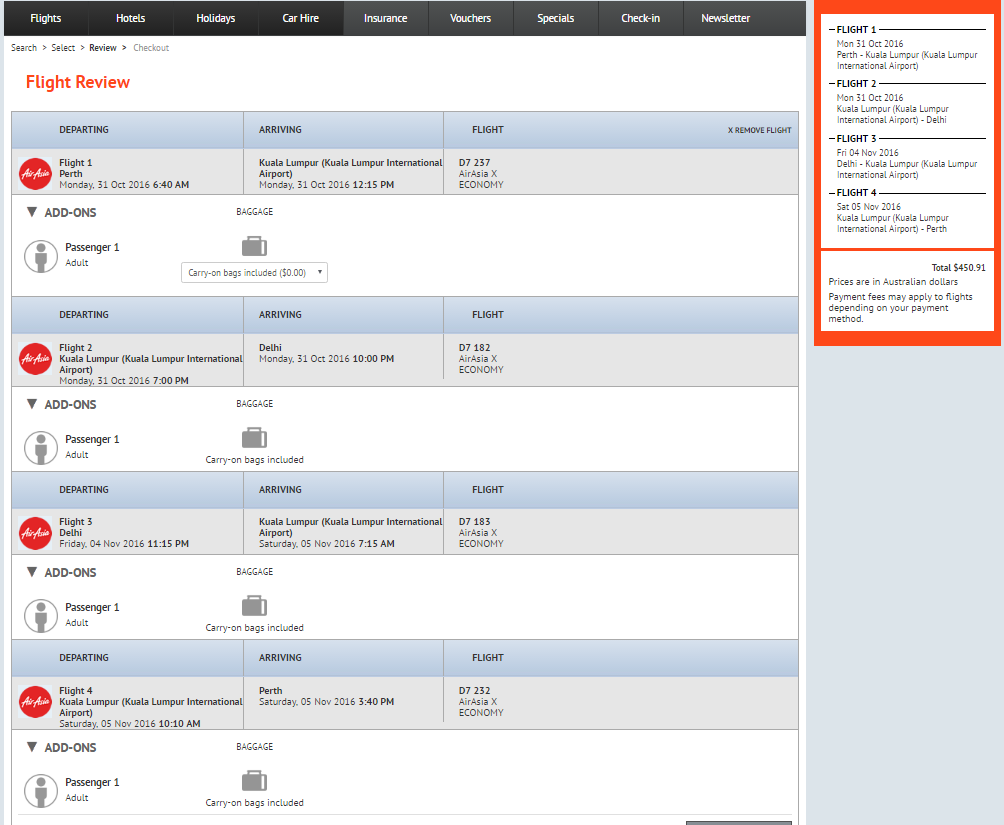Screen dimensions: 1004x825
Task: Click flight number D7 182
Action: tap(474, 348)
